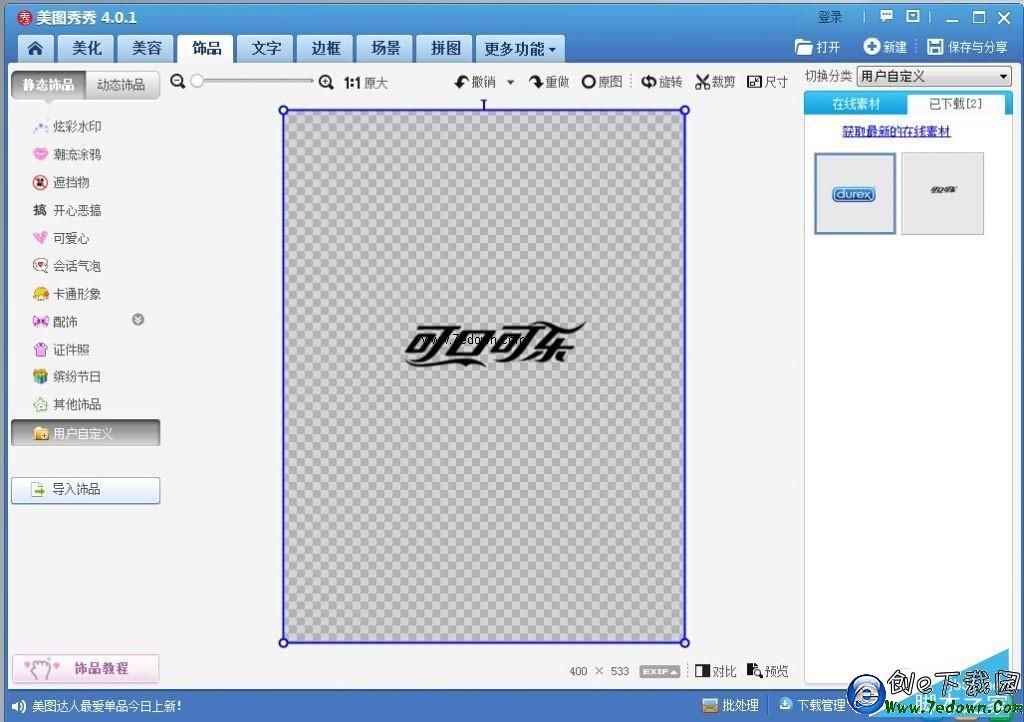Open the resize (尺寸) tool
Viewport: 1024px width, 722px height.
click(755, 82)
